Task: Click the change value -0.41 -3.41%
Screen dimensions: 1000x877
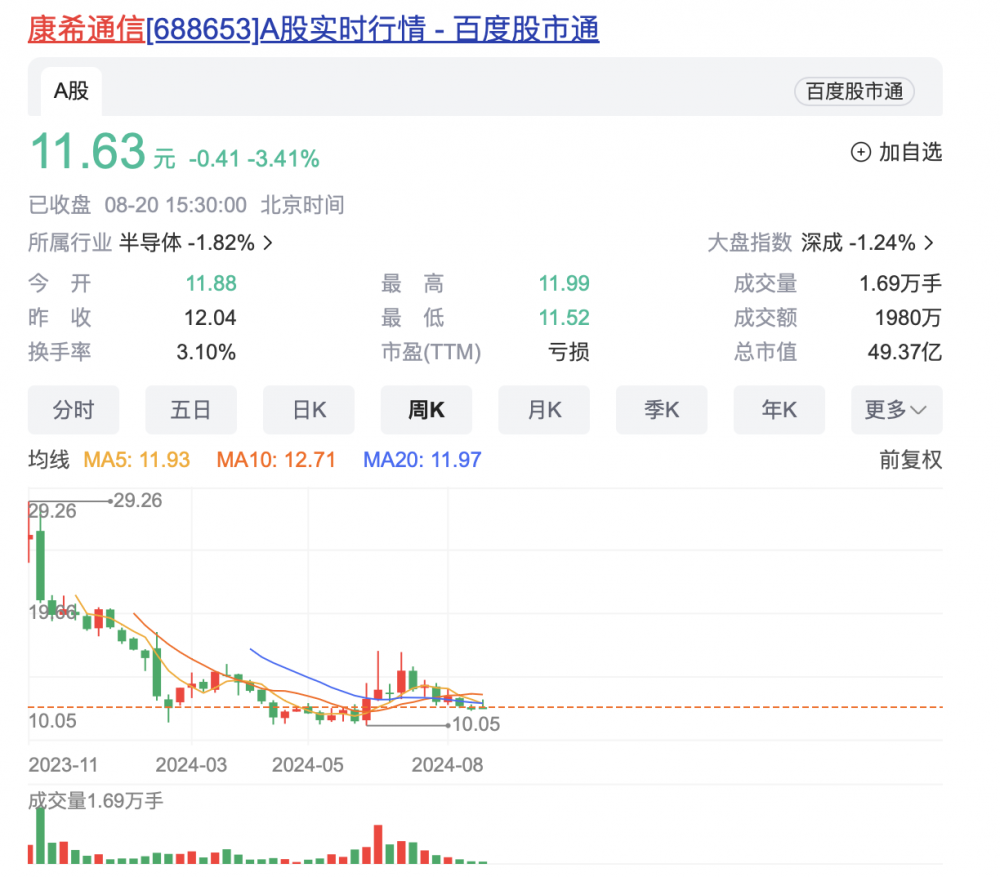Action: coord(254,159)
